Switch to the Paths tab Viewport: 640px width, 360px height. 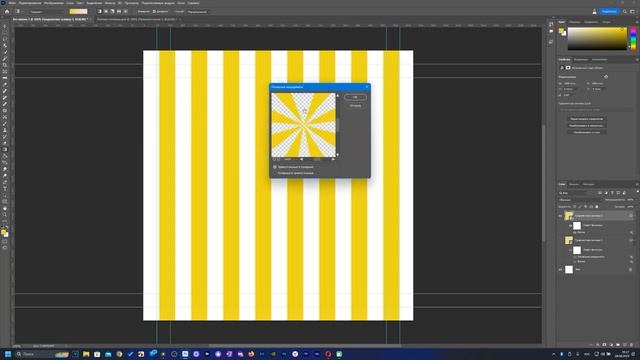click(x=588, y=184)
